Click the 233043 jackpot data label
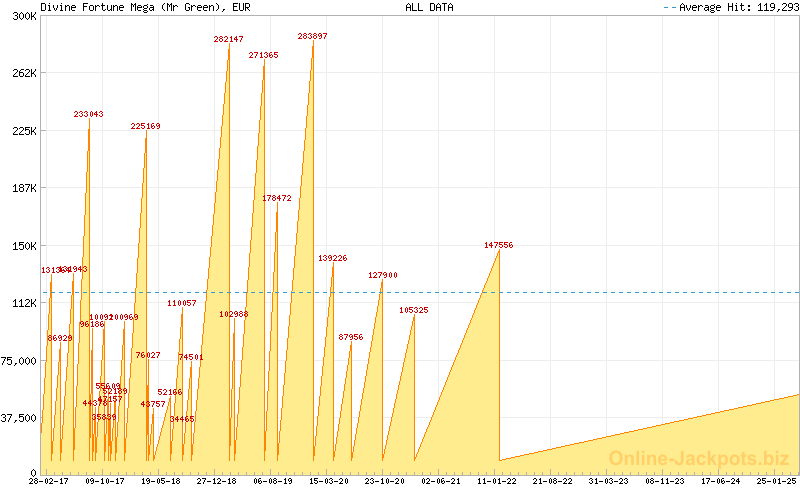The width and height of the screenshot is (800, 490). (88, 114)
